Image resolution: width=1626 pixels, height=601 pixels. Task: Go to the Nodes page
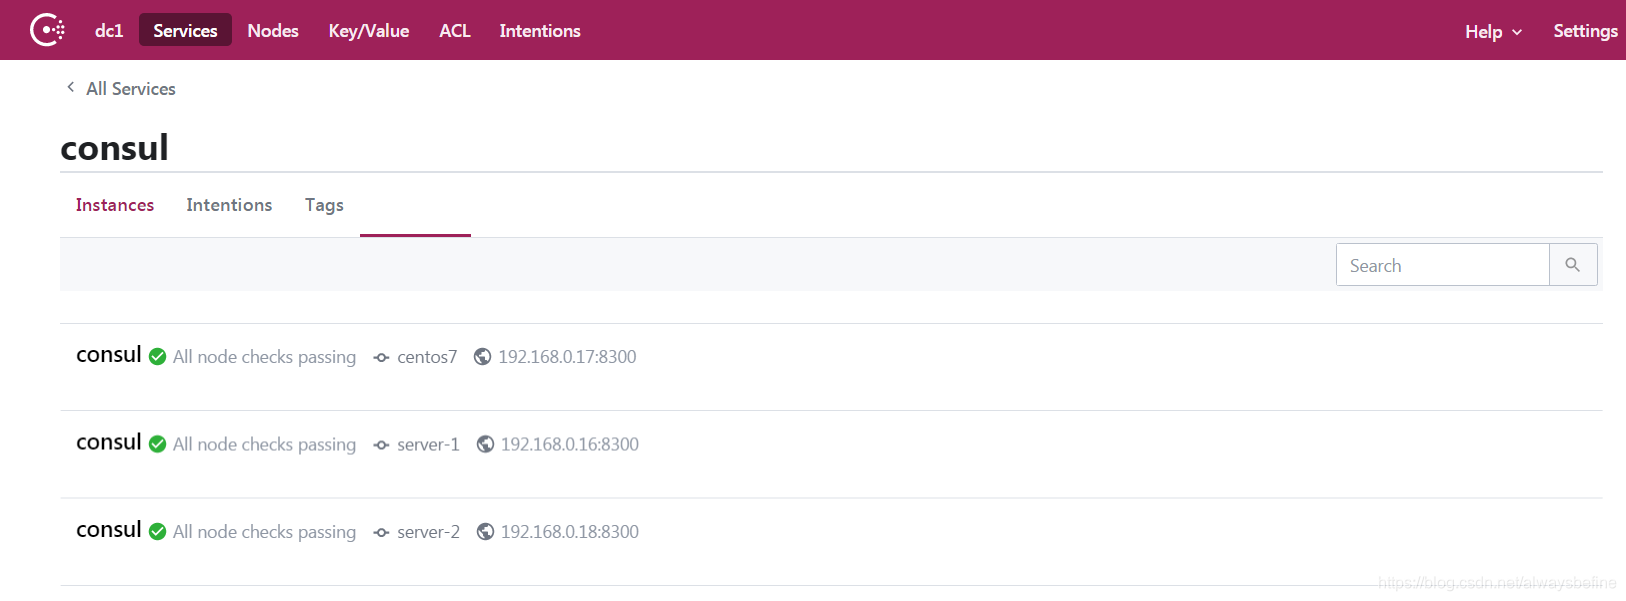(x=273, y=31)
